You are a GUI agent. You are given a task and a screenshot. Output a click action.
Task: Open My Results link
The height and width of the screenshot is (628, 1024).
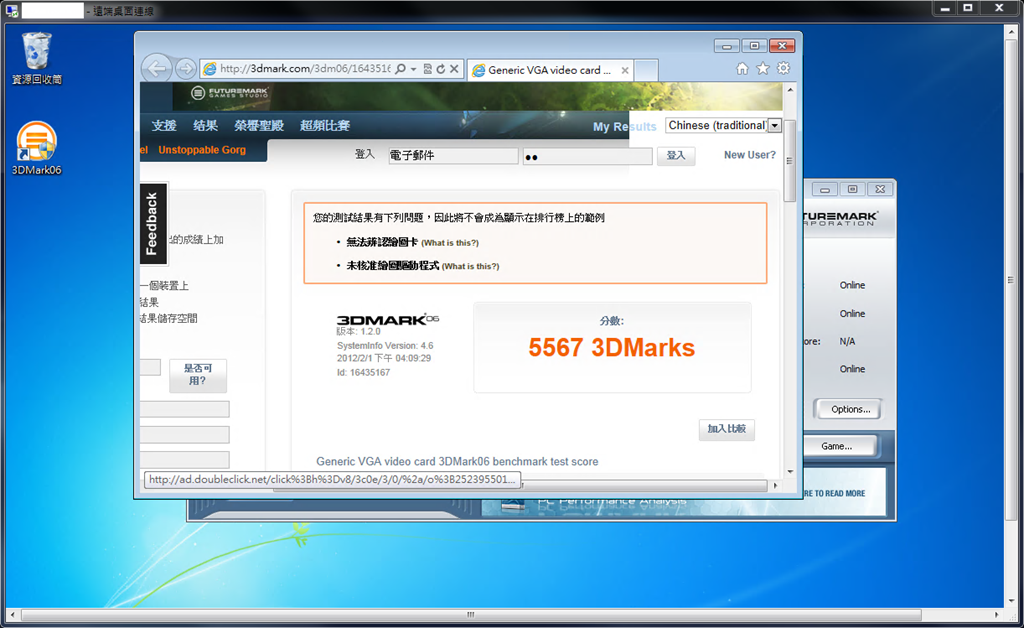click(x=624, y=127)
